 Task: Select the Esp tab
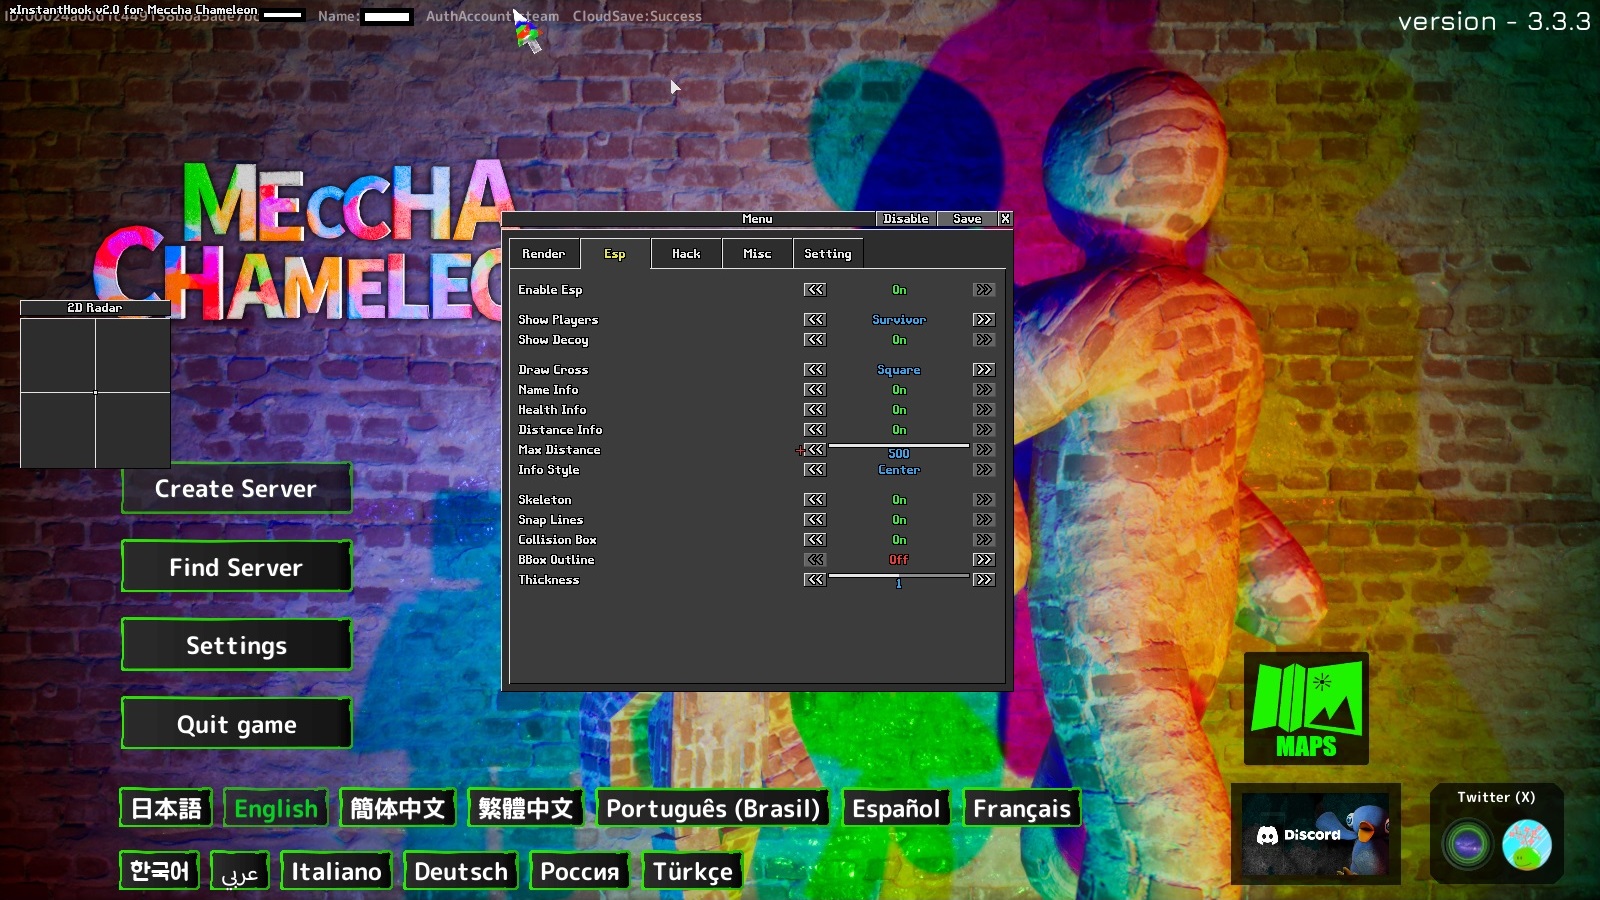point(615,254)
